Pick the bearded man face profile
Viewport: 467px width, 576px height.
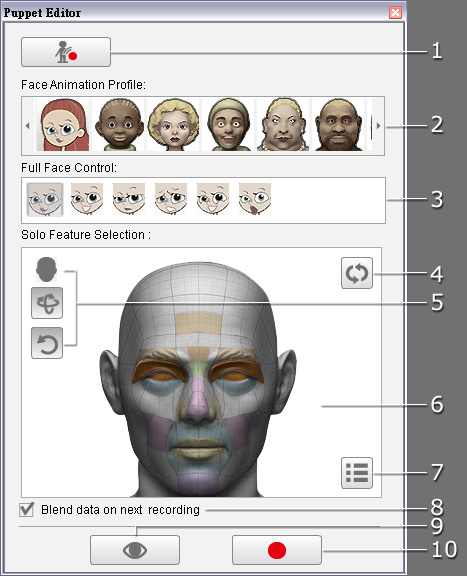[x=338, y=125]
